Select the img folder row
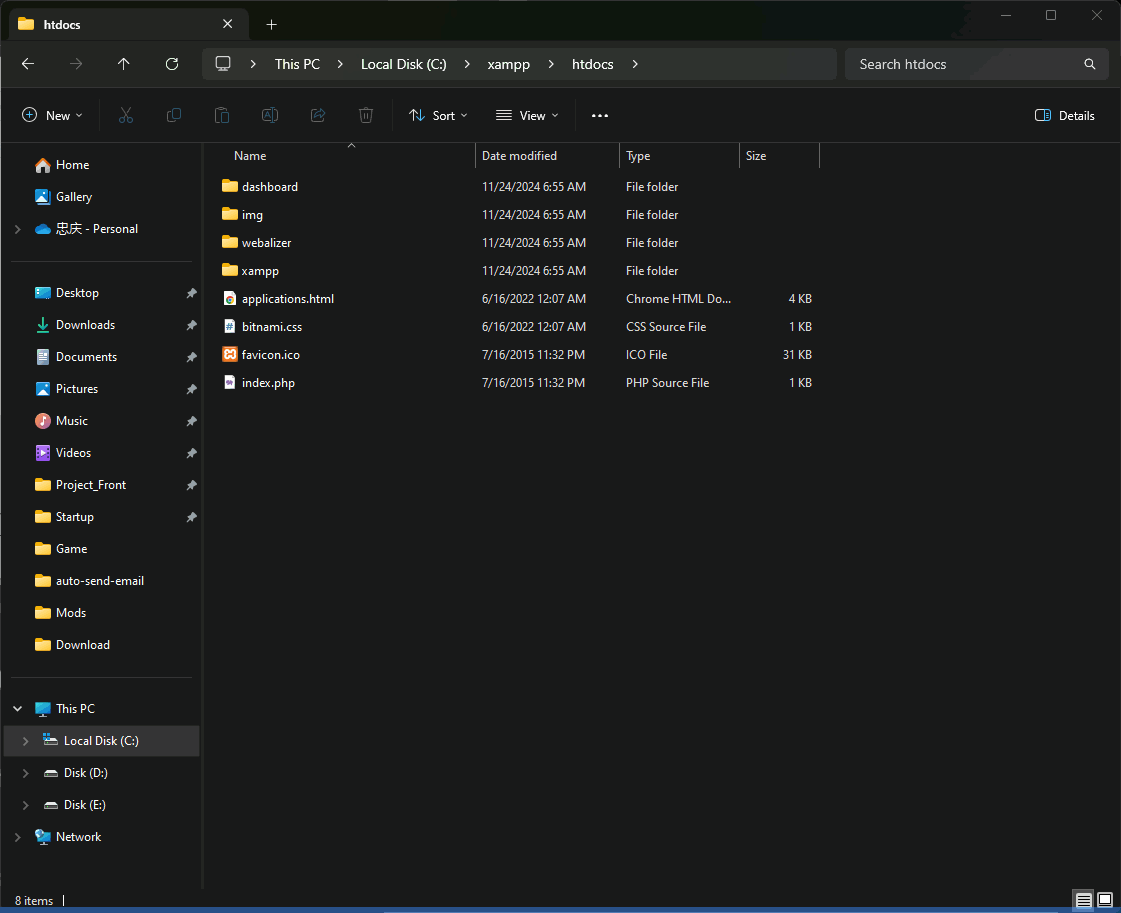1121x913 pixels. pyautogui.click(x=518, y=214)
